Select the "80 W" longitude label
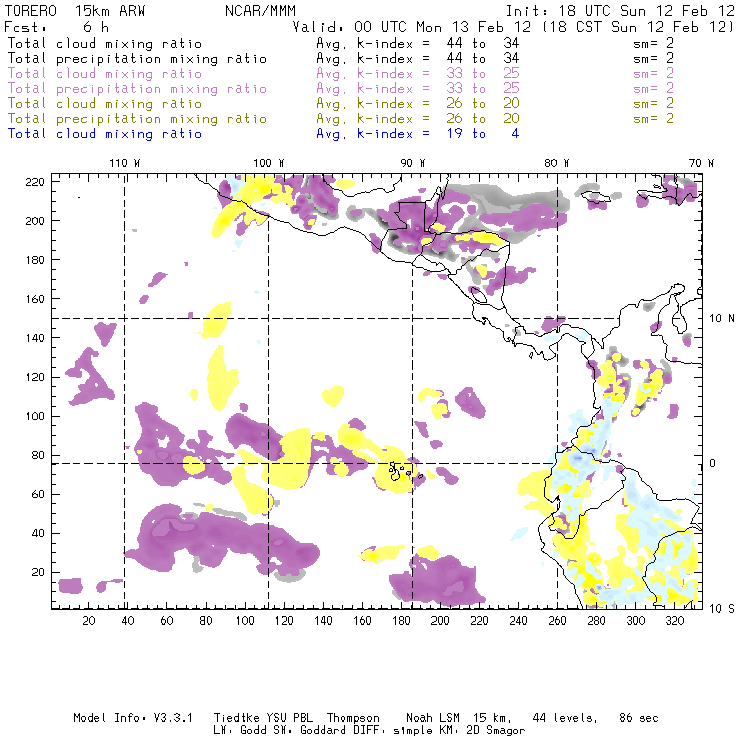Screen dimensions: 740x740 (557, 163)
